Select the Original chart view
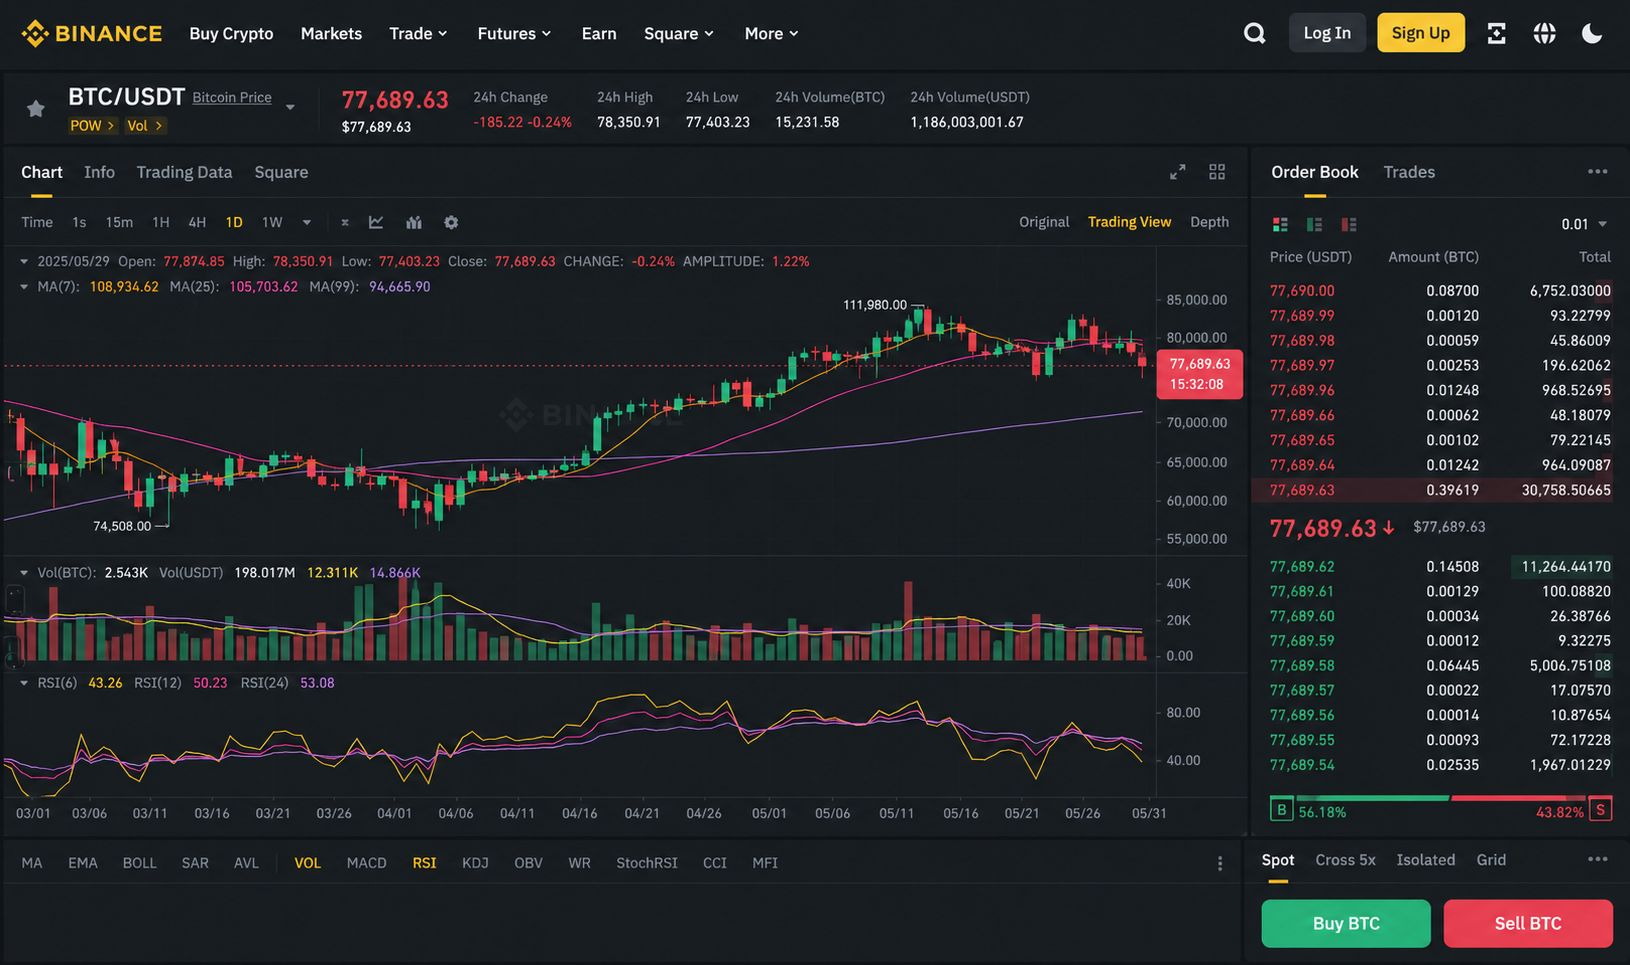 pos(1044,222)
